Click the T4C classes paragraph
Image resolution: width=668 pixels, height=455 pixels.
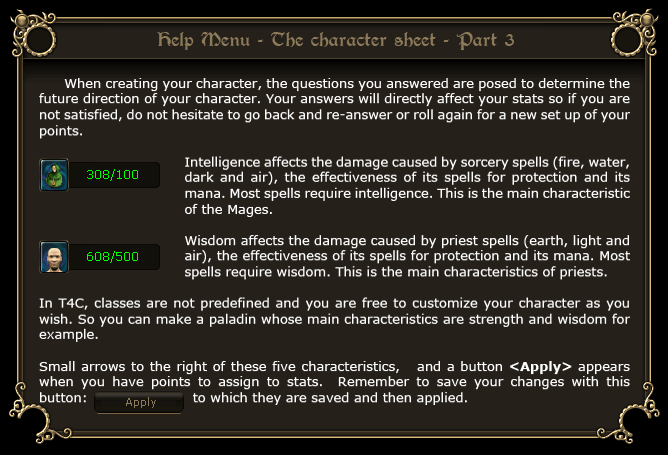(334, 319)
